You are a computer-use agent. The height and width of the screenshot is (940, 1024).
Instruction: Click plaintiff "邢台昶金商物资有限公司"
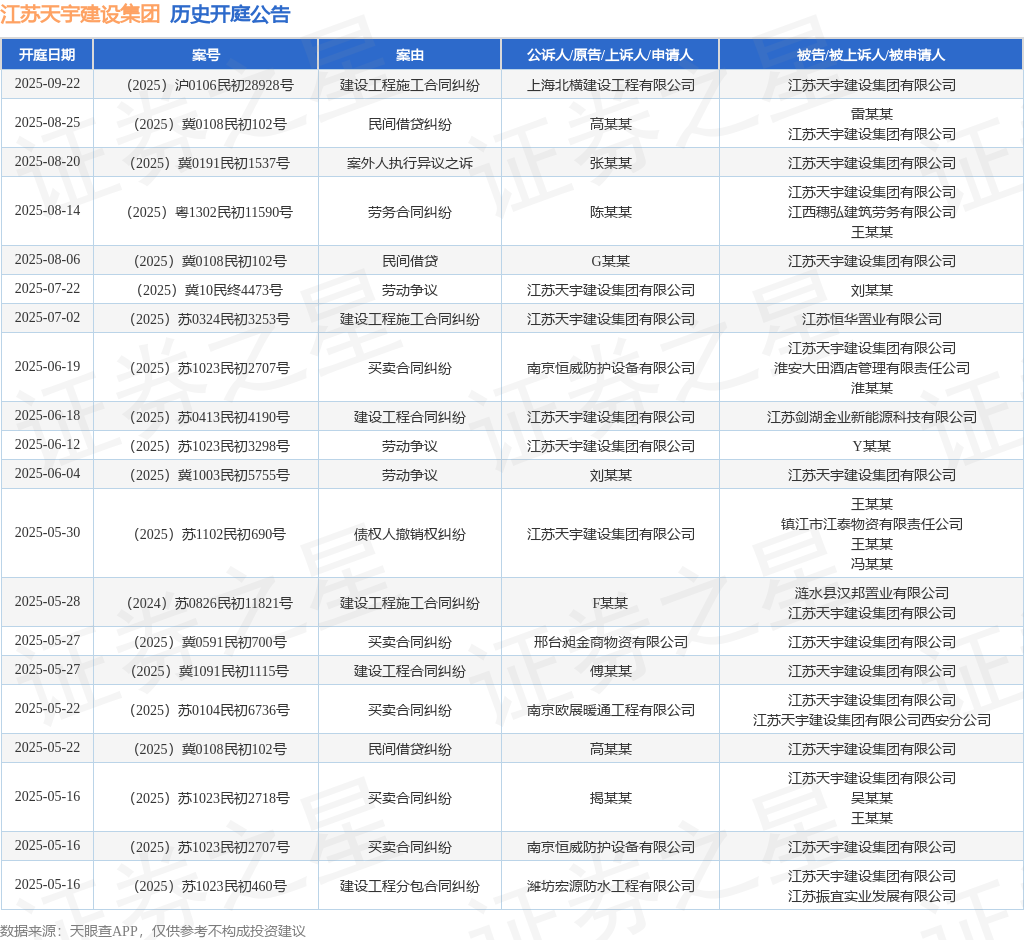(611, 642)
